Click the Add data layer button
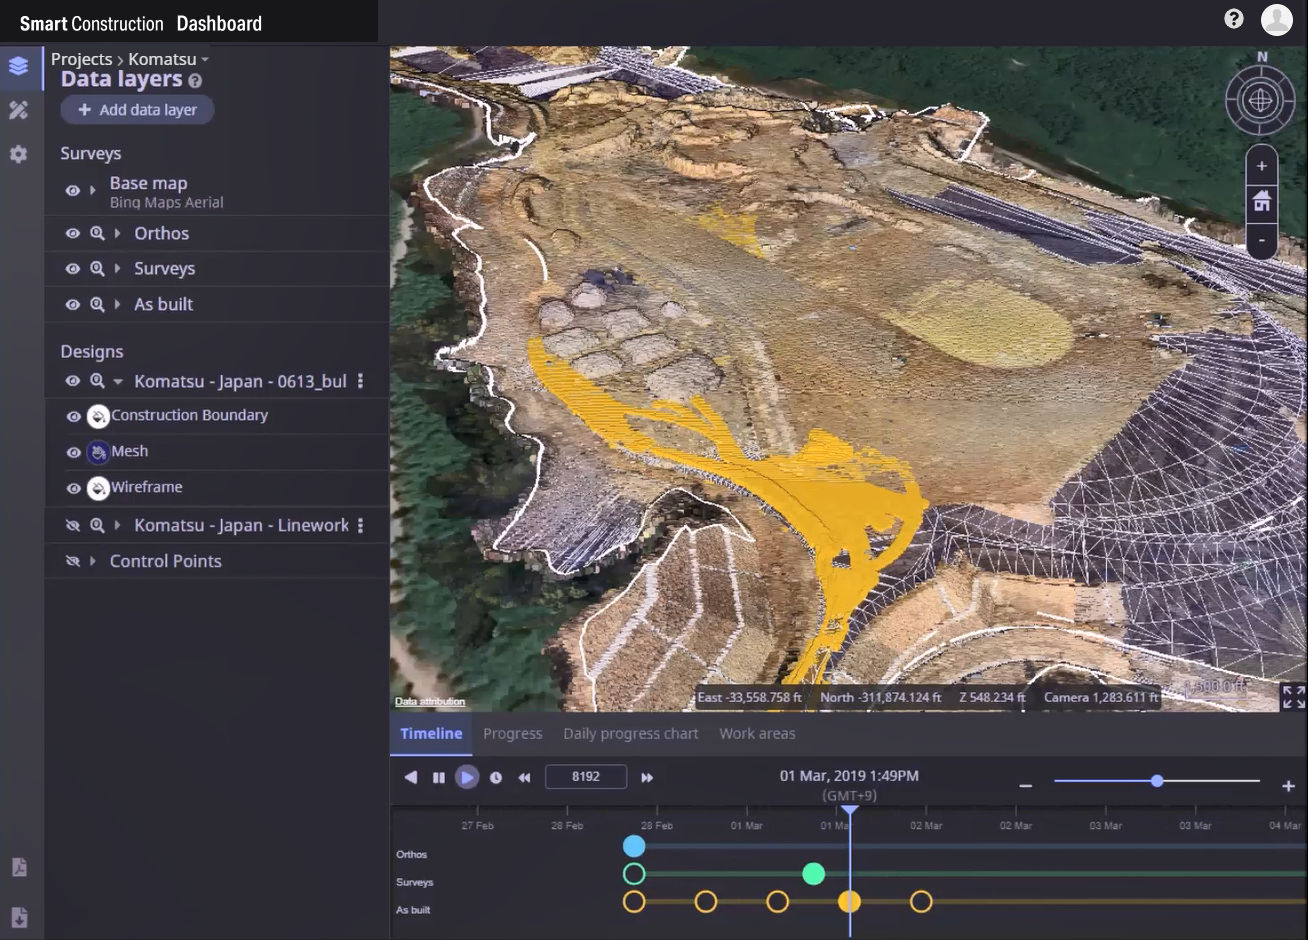The height and width of the screenshot is (940, 1308). pos(137,110)
